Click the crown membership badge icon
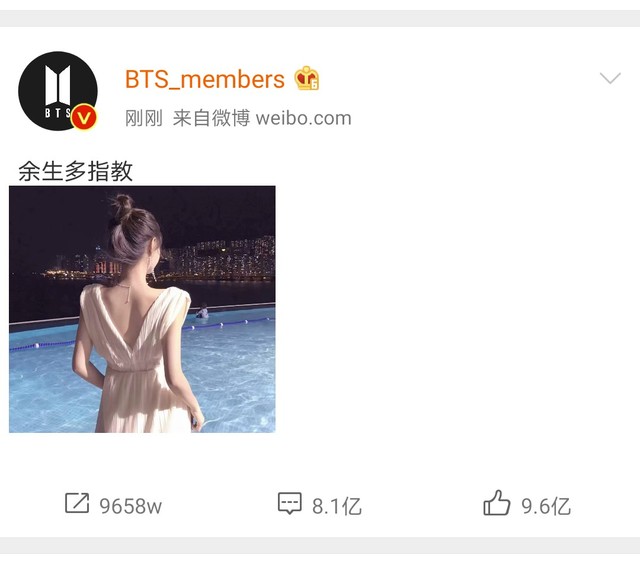Screen dimensions: 640x564 (307, 78)
